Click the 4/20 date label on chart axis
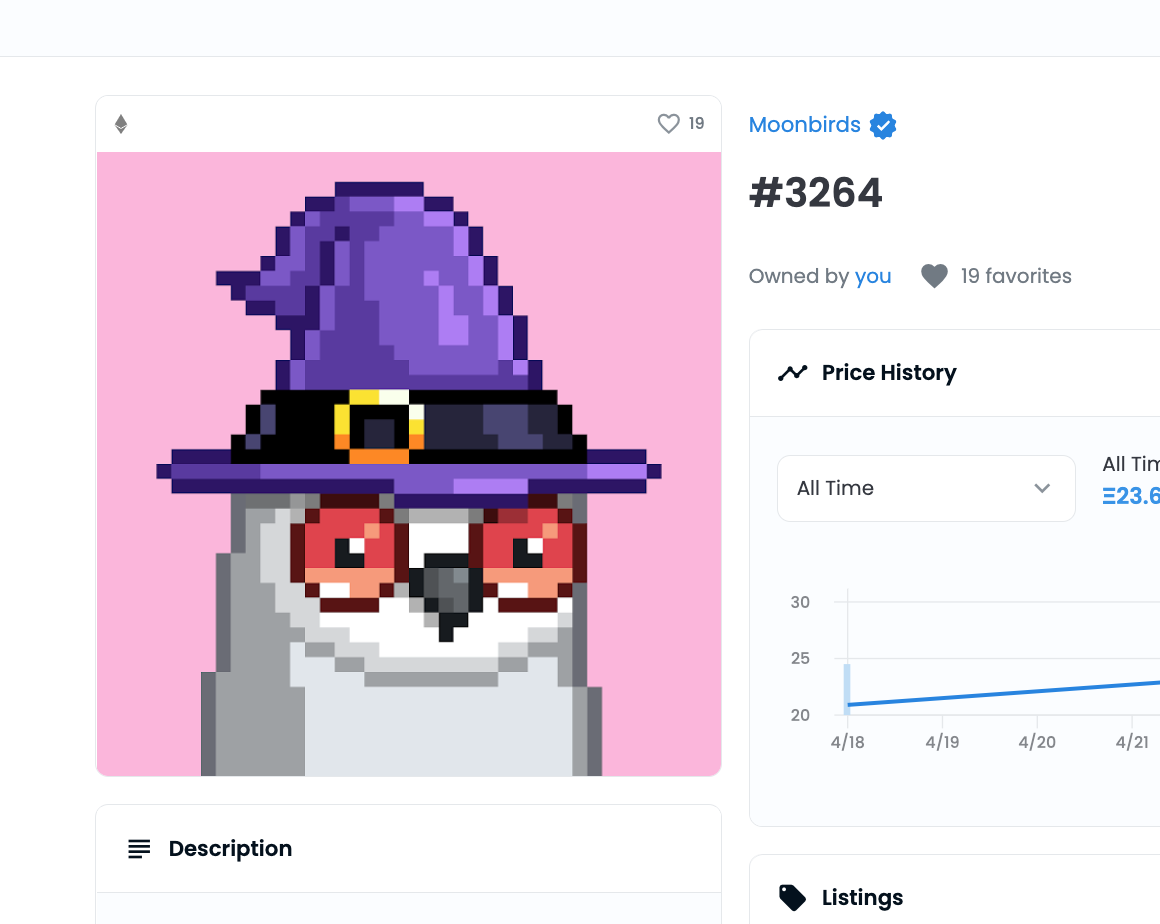 click(x=1036, y=742)
